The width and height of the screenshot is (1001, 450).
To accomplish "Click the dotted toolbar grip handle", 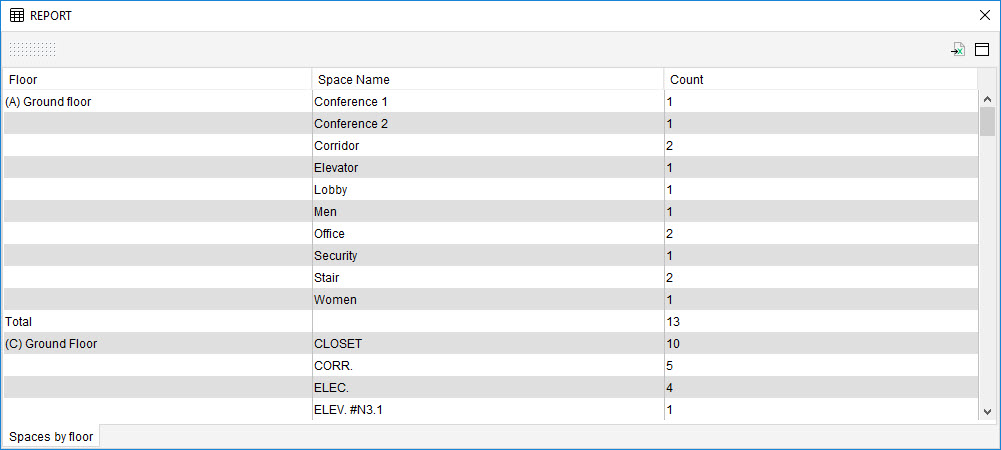I will tap(33, 50).
